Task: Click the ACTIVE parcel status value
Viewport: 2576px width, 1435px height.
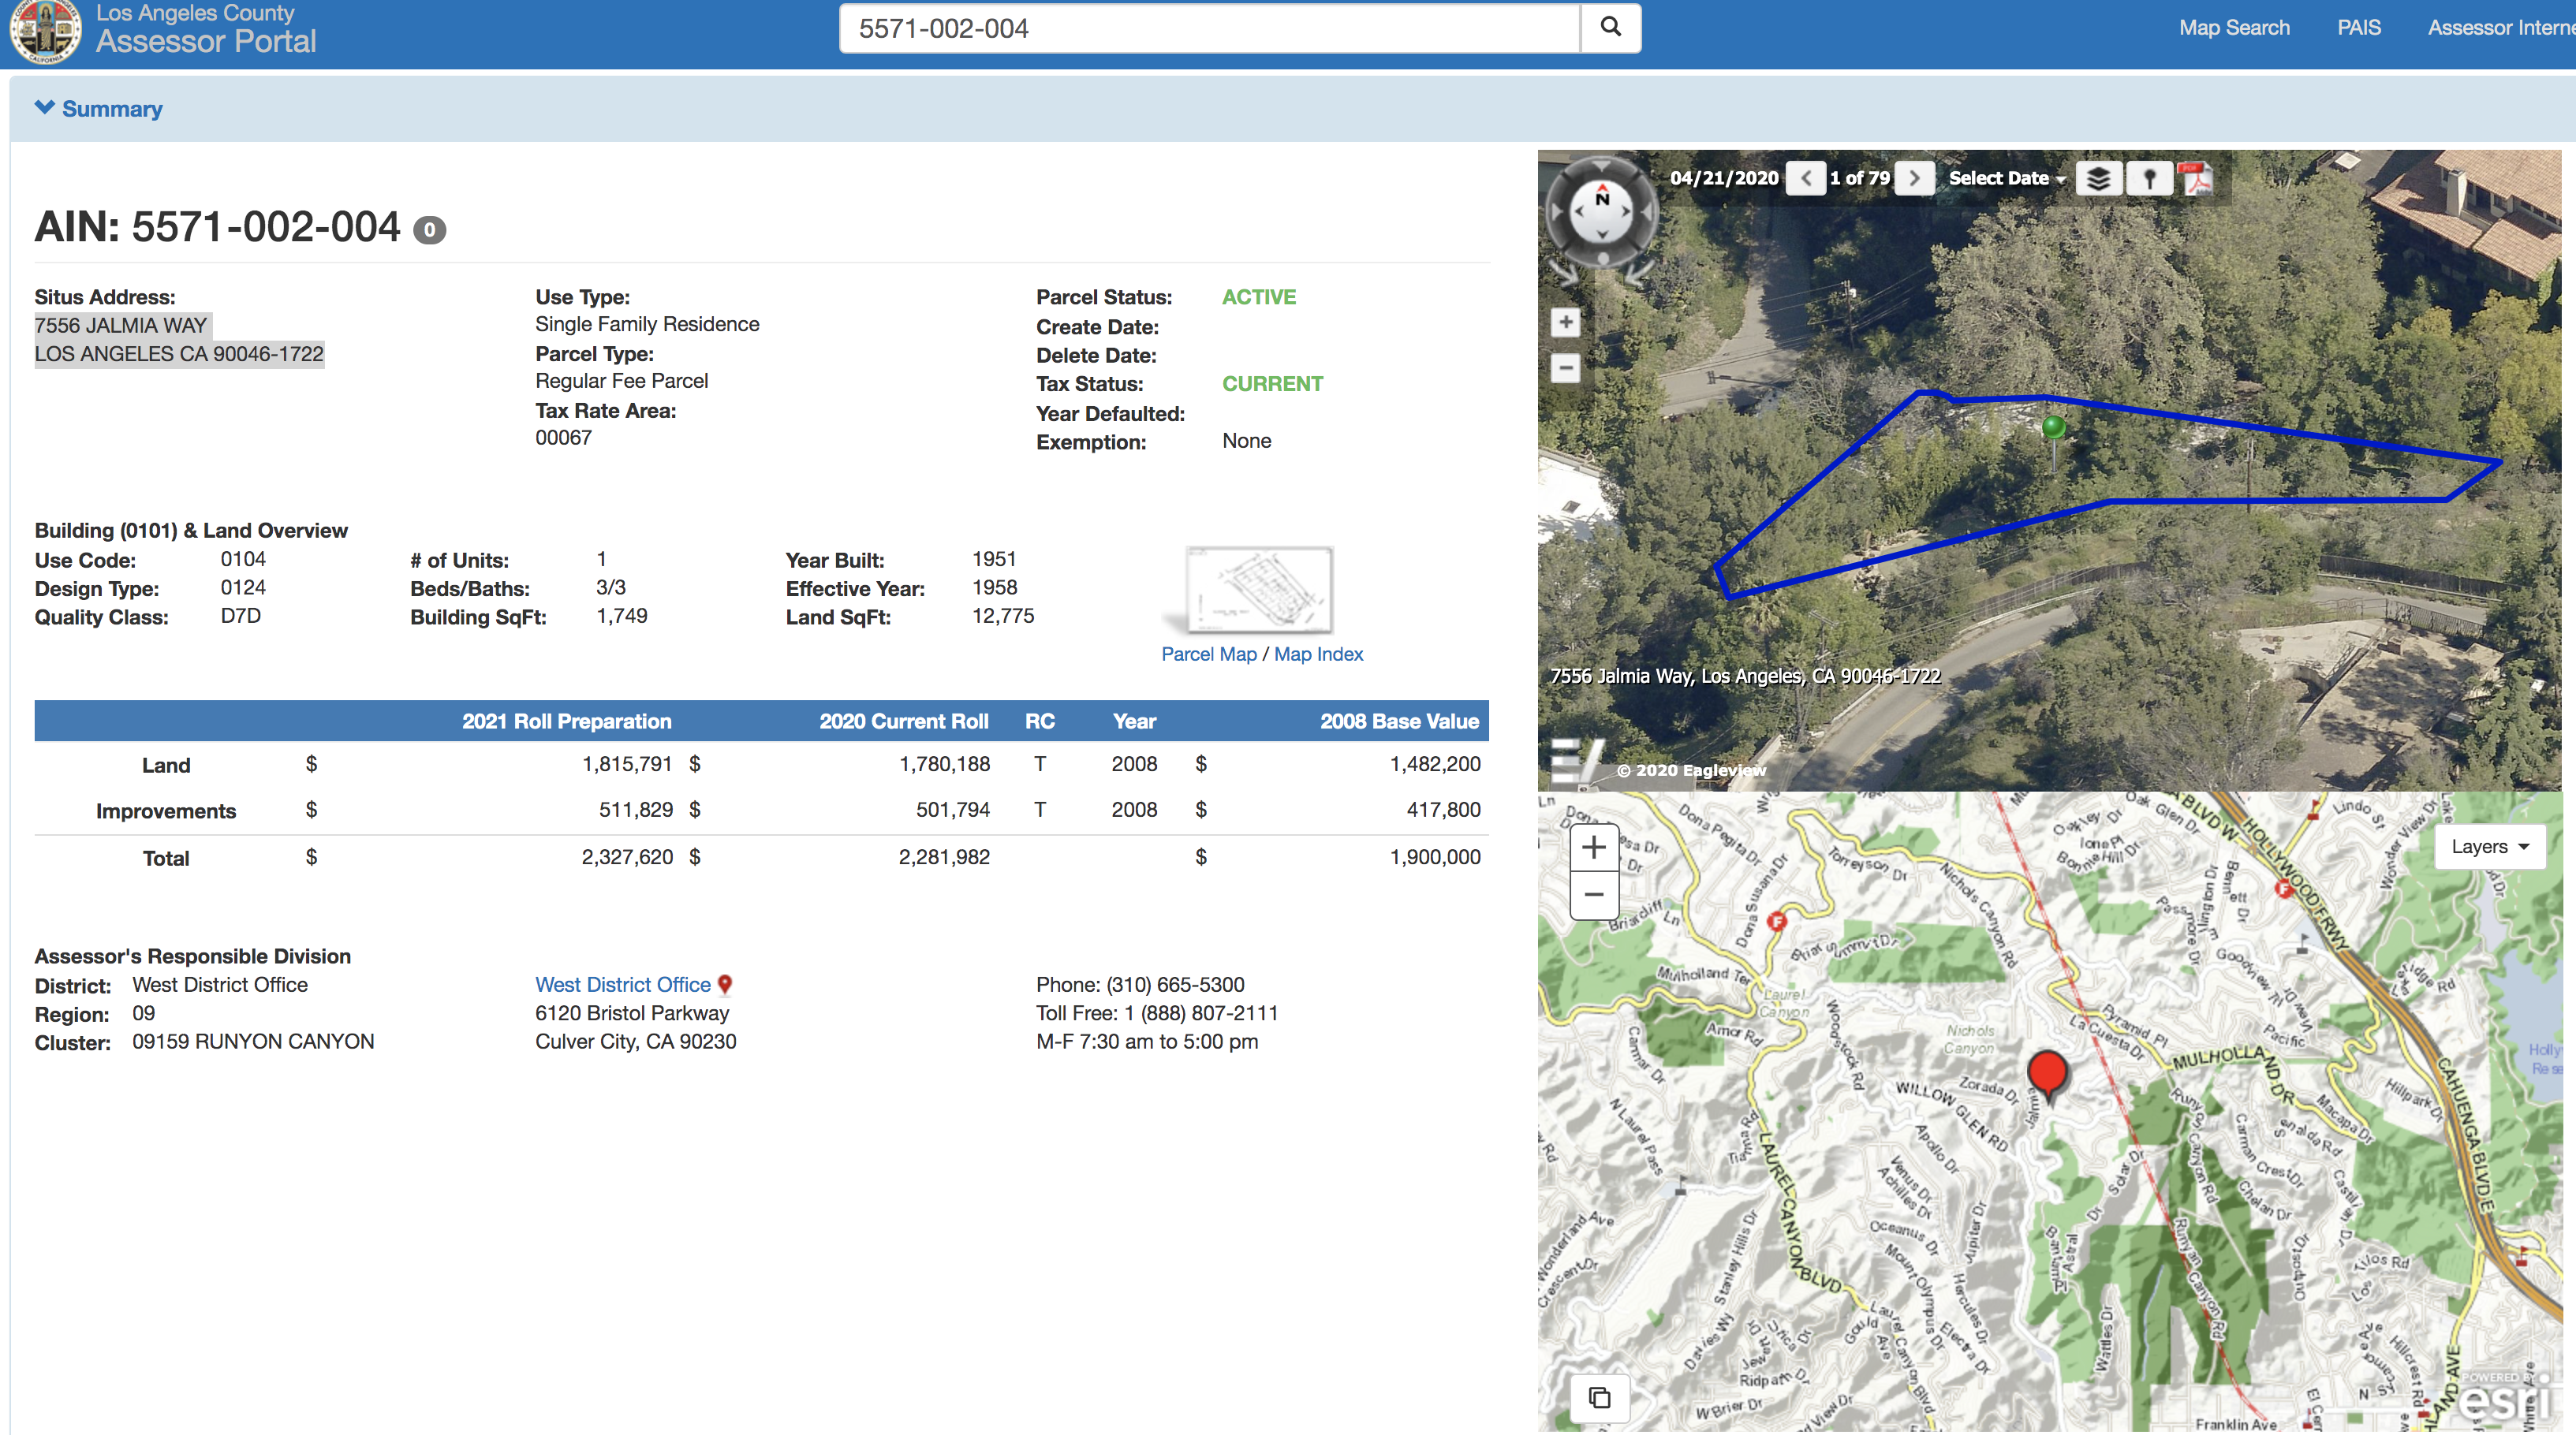Action: [1259, 297]
